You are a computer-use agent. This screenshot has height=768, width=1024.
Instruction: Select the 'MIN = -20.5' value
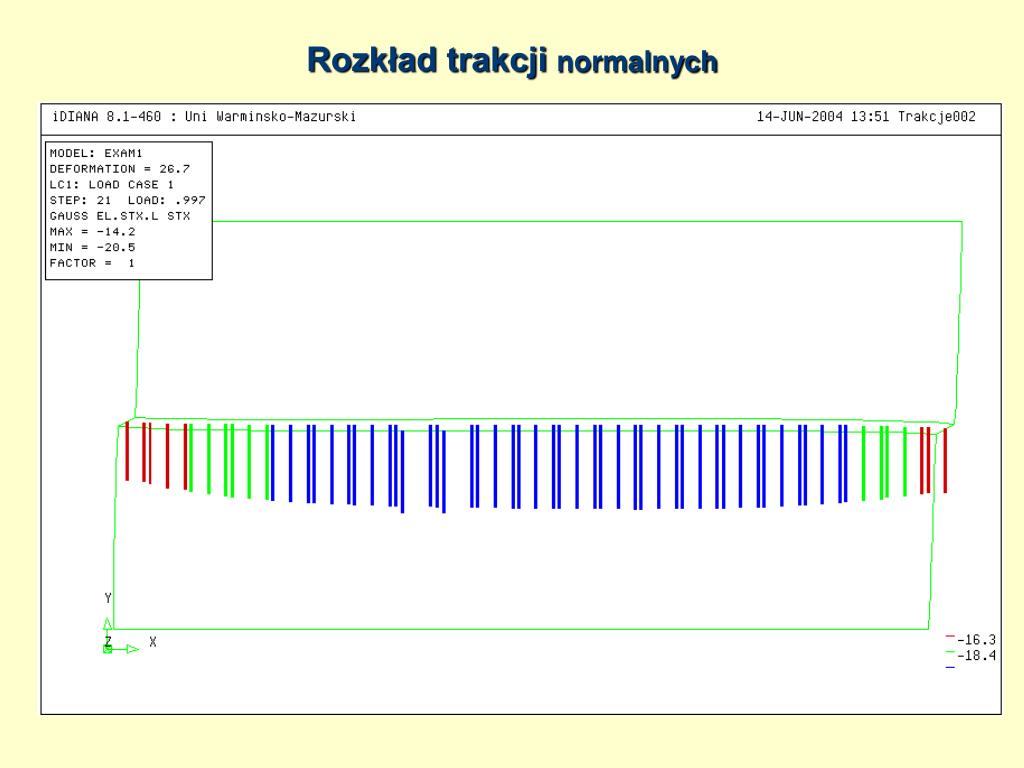pos(92,248)
